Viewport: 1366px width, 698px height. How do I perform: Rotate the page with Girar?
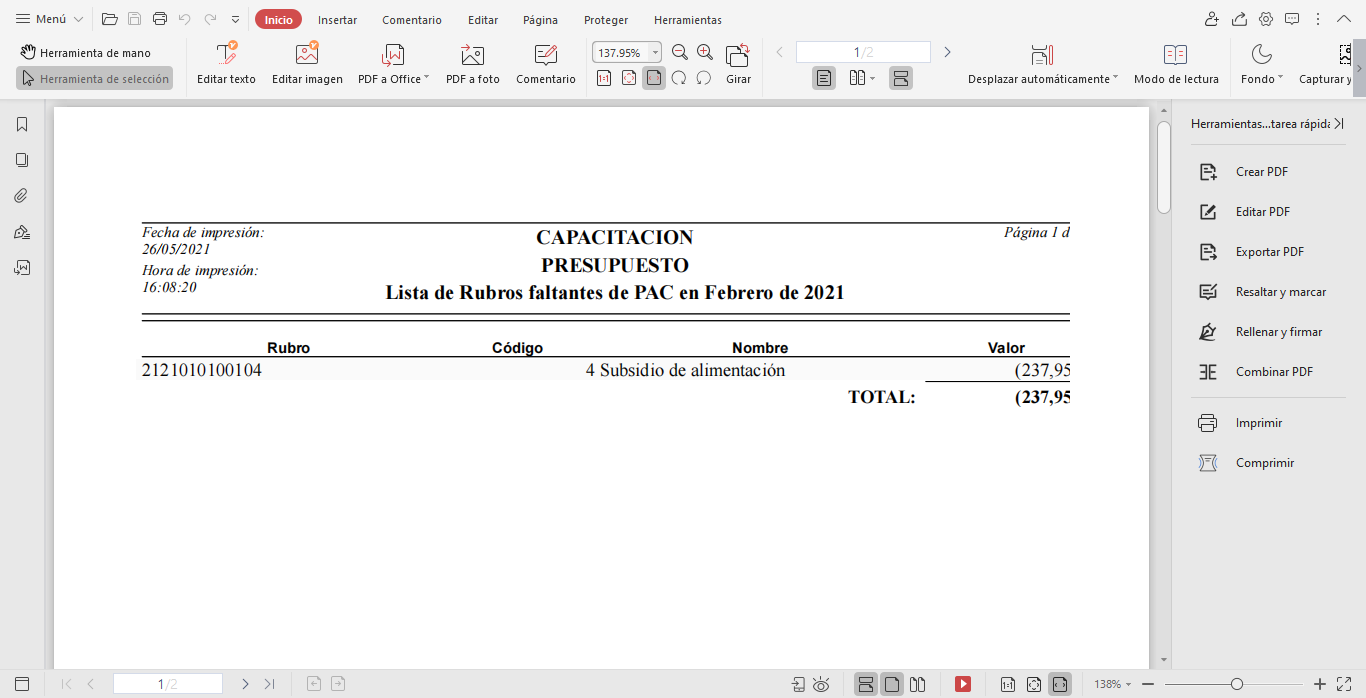(x=738, y=56)
